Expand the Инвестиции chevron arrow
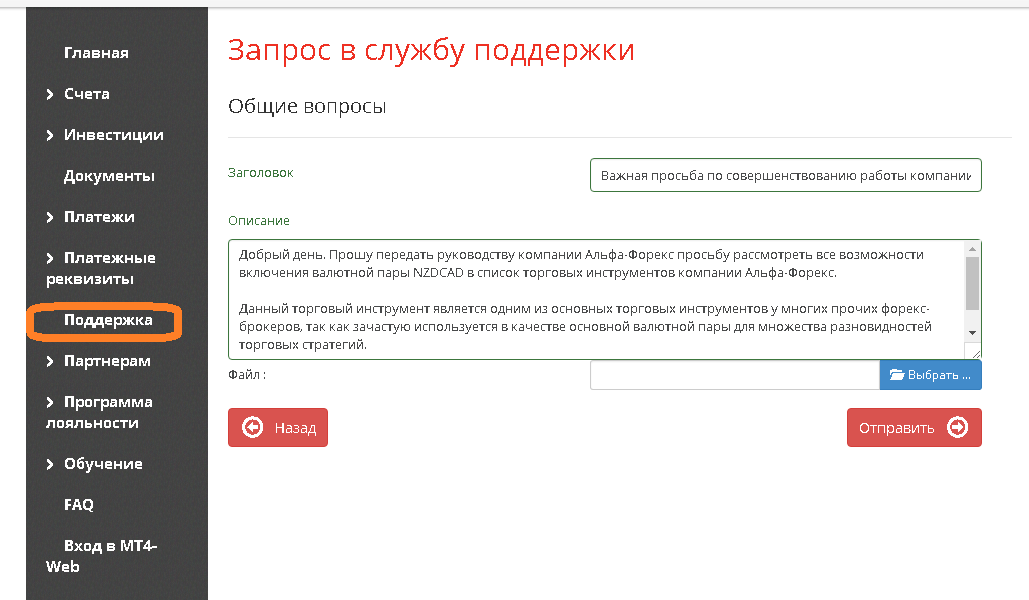 50,135
